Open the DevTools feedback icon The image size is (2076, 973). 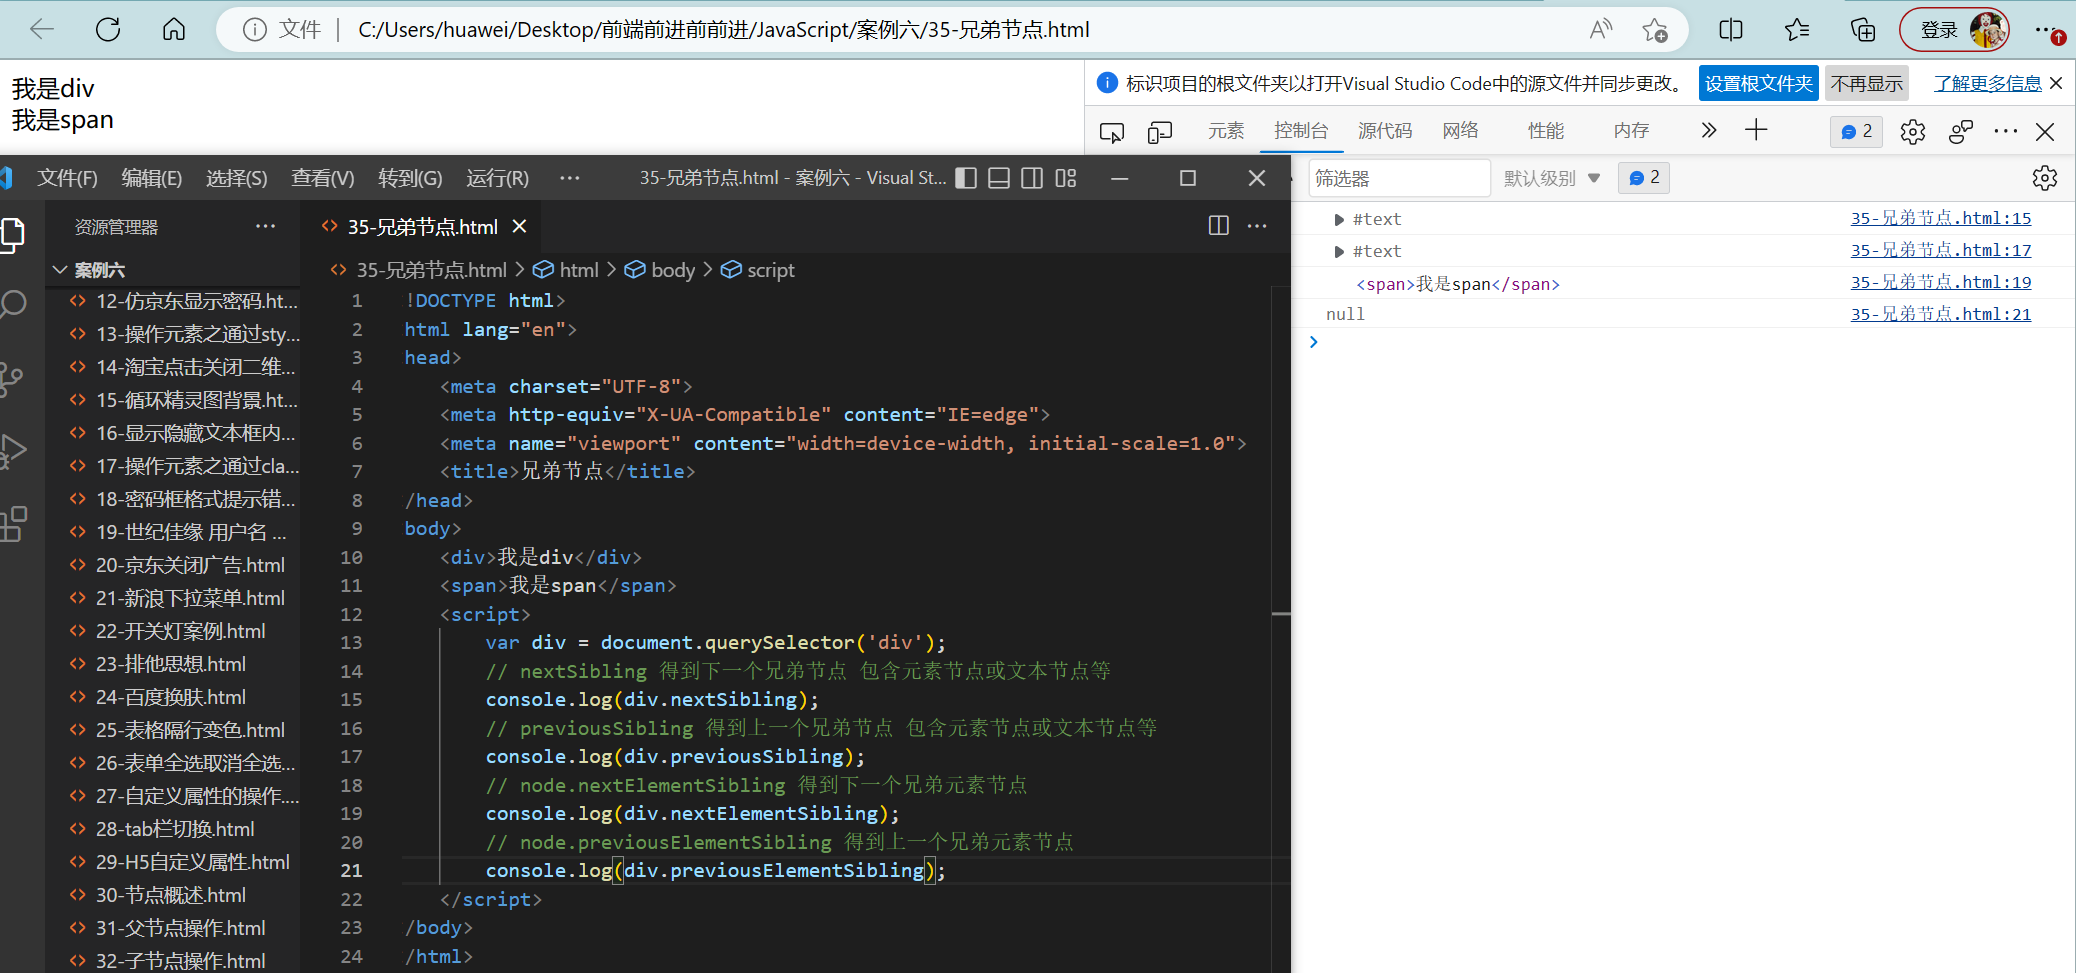click(1961, 131)
